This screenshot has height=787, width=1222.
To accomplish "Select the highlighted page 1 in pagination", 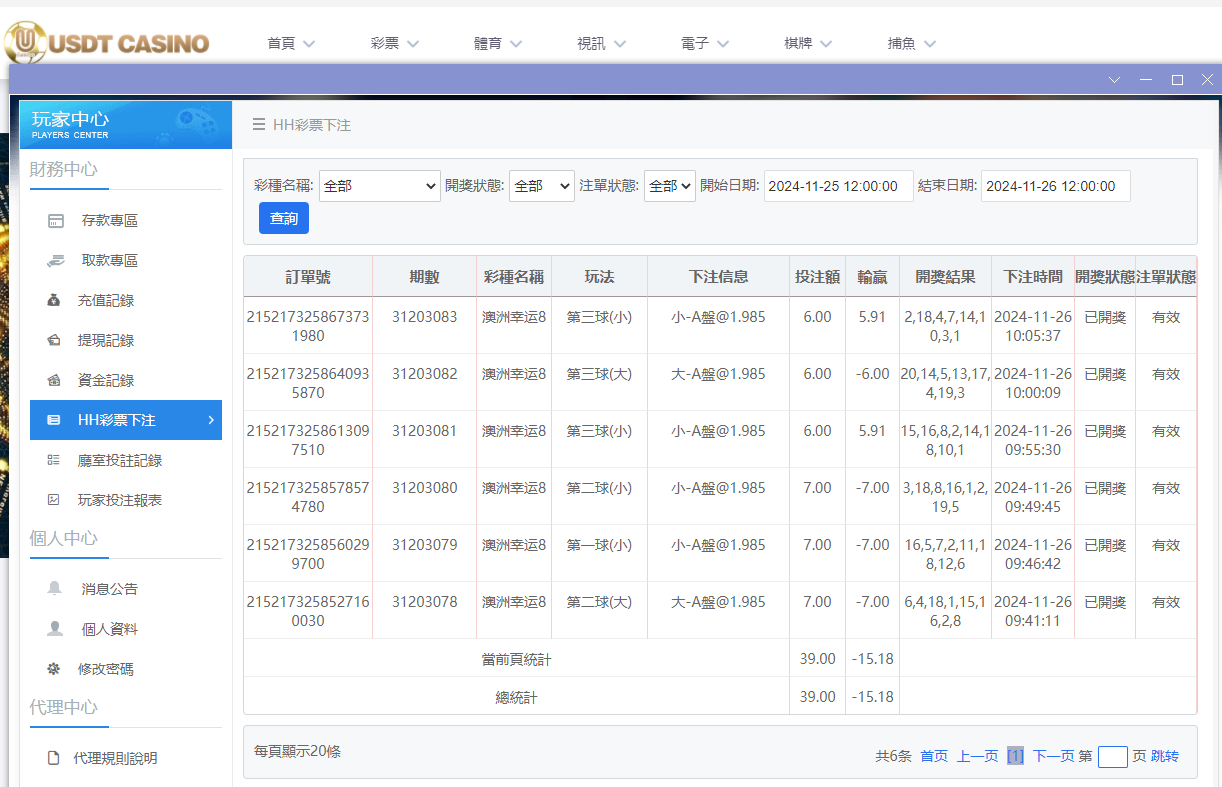I will (x=1014, y=756).
